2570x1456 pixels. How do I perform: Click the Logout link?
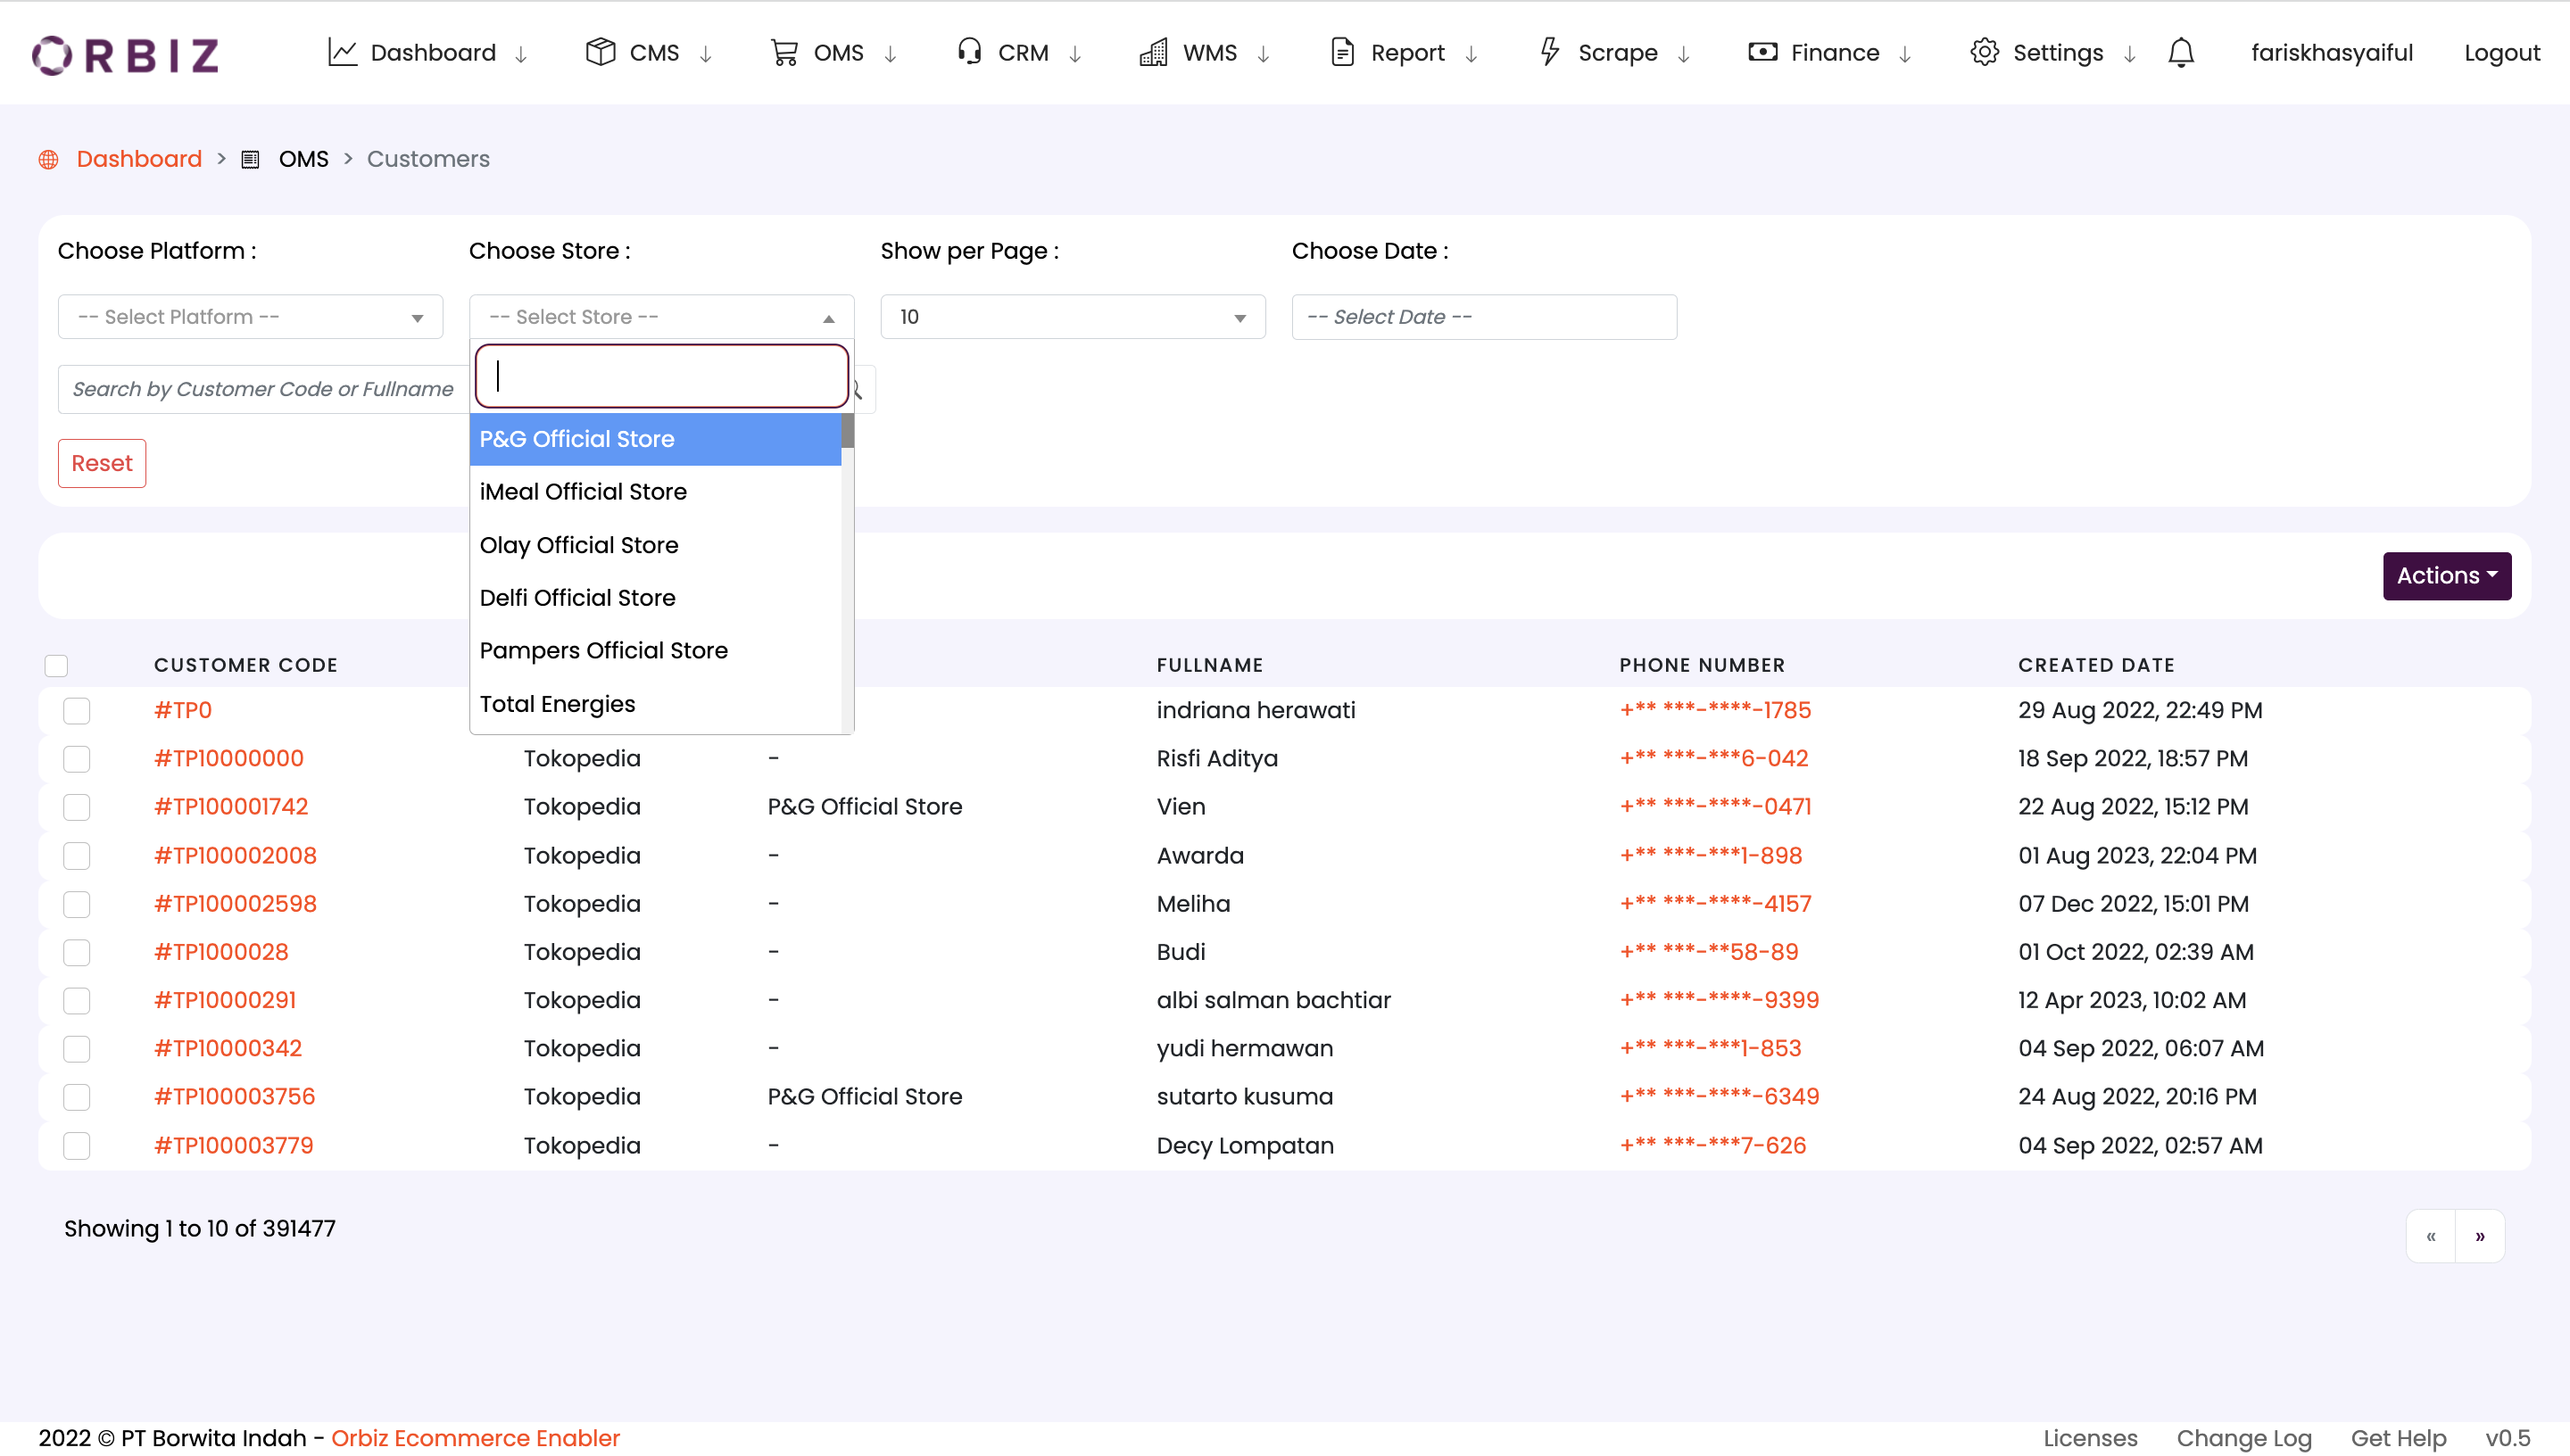pyautogui.click(x=2502, y=53)
